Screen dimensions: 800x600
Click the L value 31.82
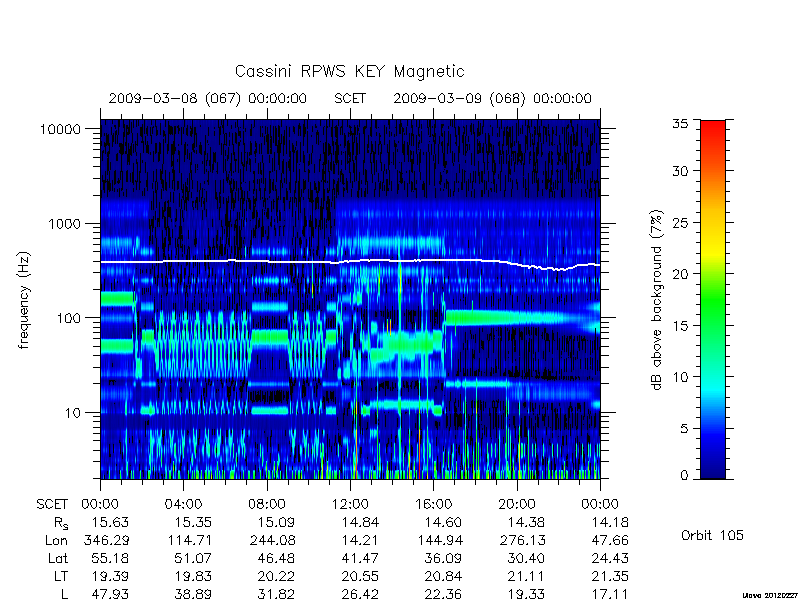point(277,594)
